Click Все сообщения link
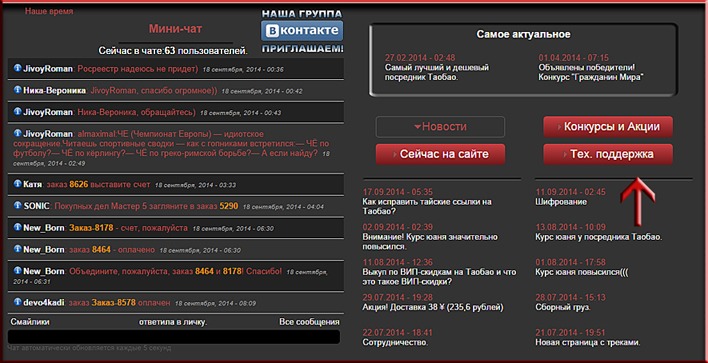Screen dimensions: 708x363 coord(309,322)
